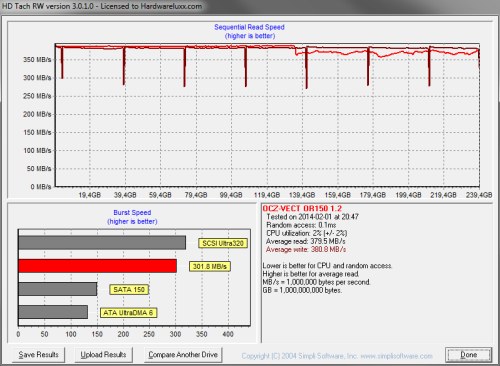Select the ATA UltraDMA 6 gray bar
Screen dimensions: 500x366
click(53, 312)
